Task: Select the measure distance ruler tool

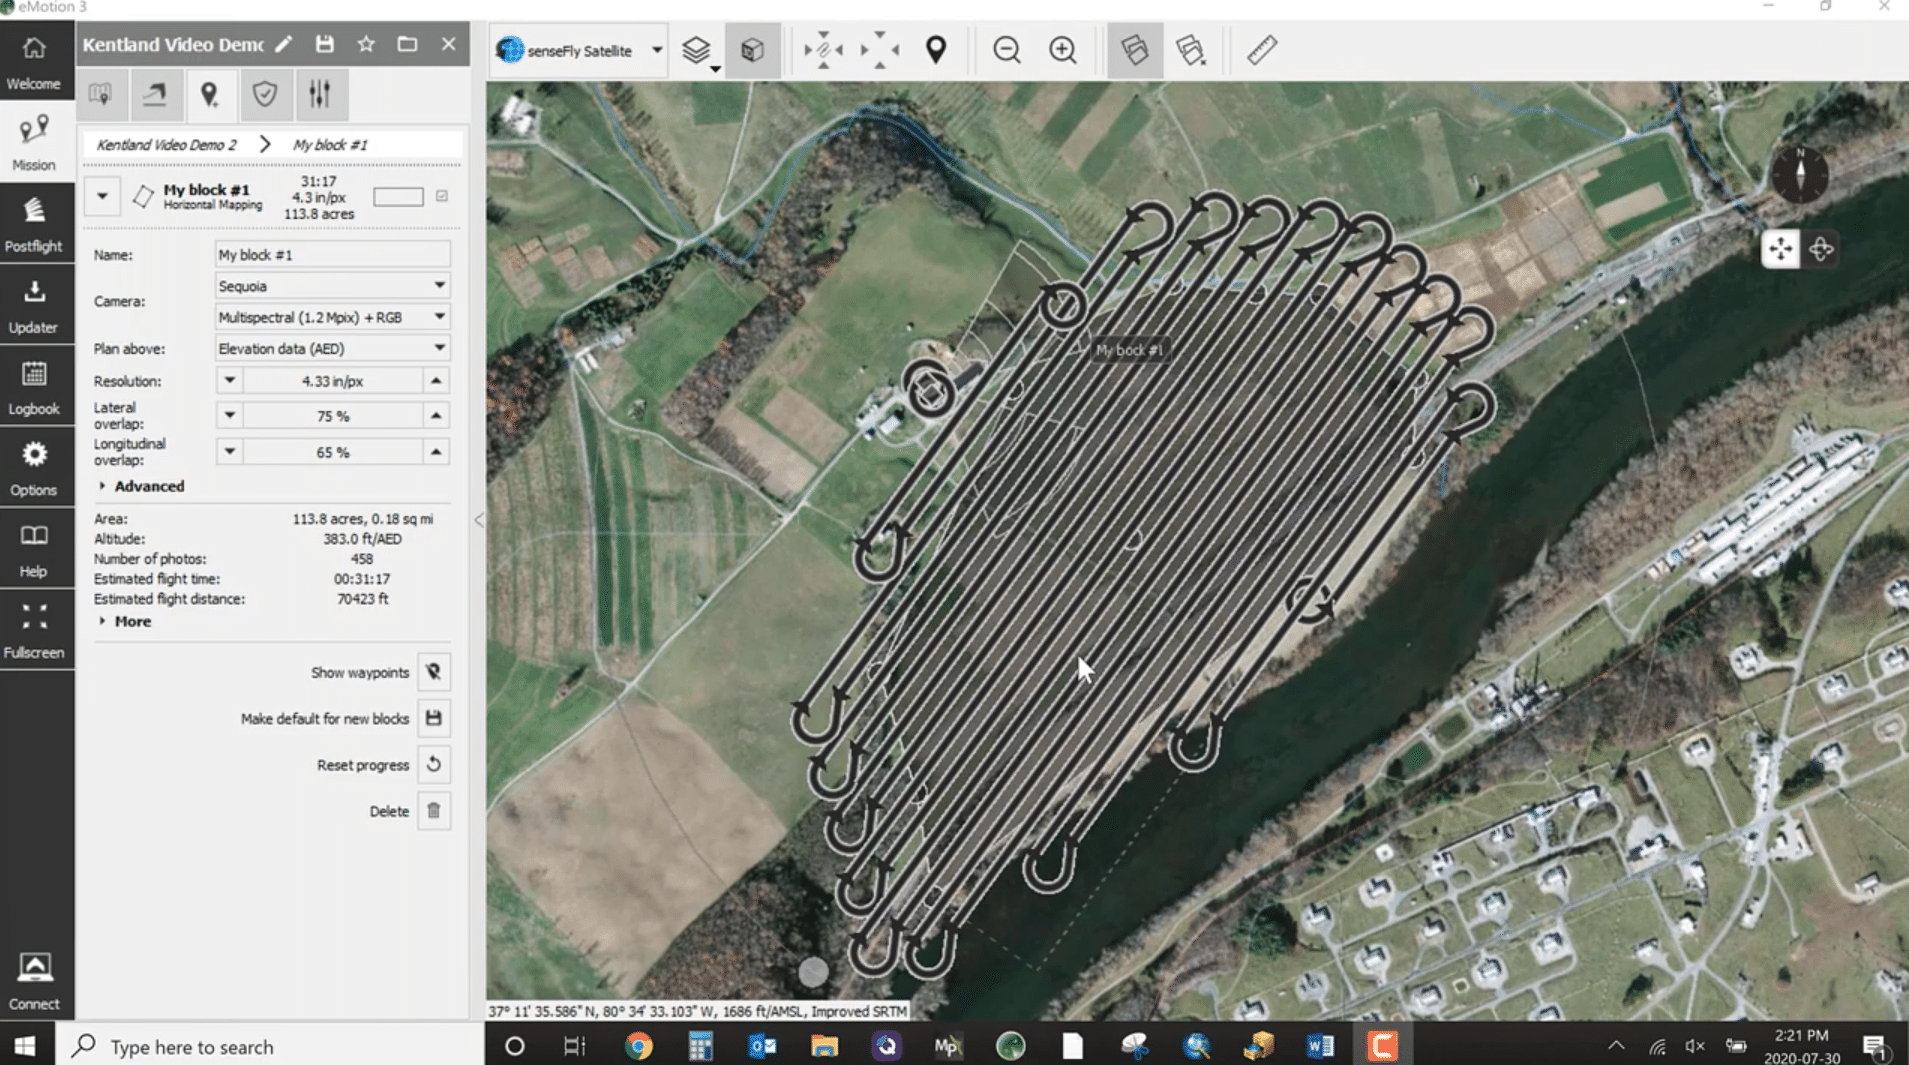Action: (1261, 50)
